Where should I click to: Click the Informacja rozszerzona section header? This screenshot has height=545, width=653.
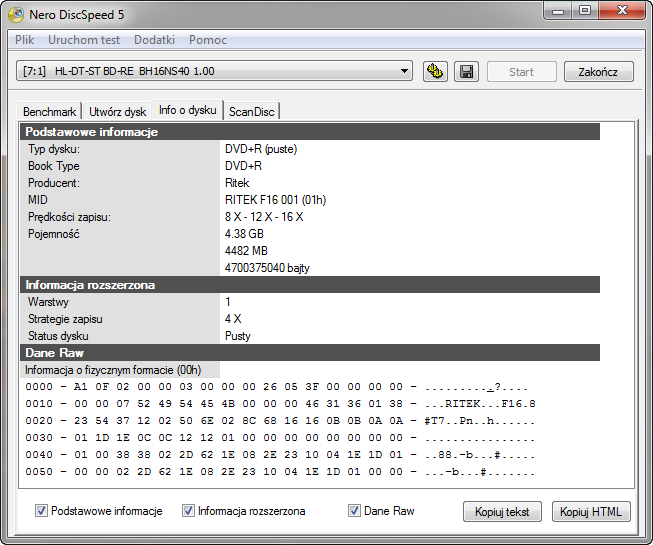(310, 285)
